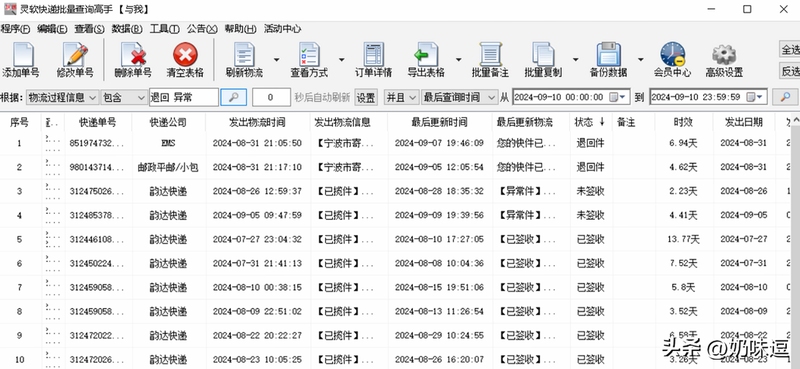Open 订单详情 toolbar icon

[x=373, y=55]
